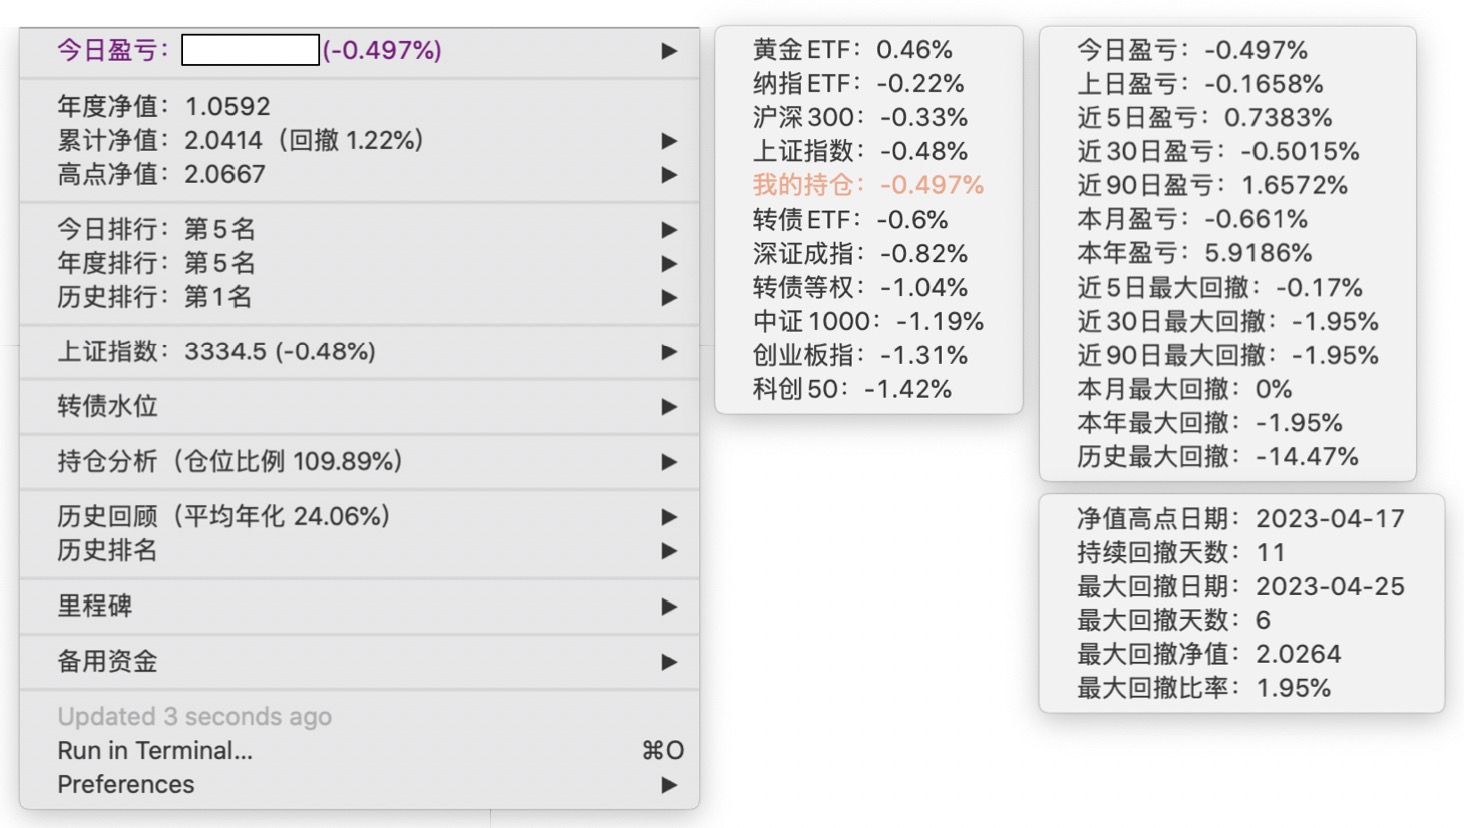Click the 黄金ETF 0.46% row
The width and height of the screenshot is (1464, 828).
(x=852, y=50)
